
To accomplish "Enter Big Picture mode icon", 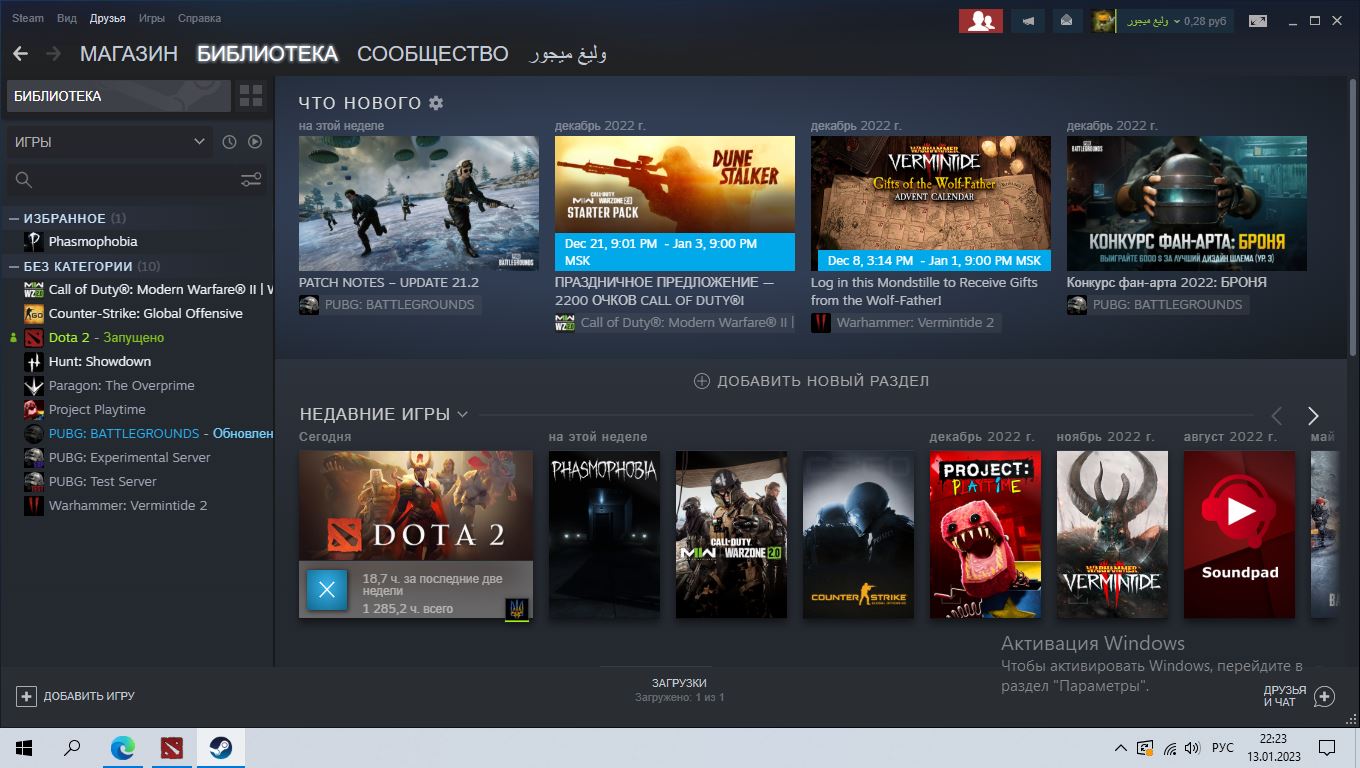I will [x=1257, y=20].
